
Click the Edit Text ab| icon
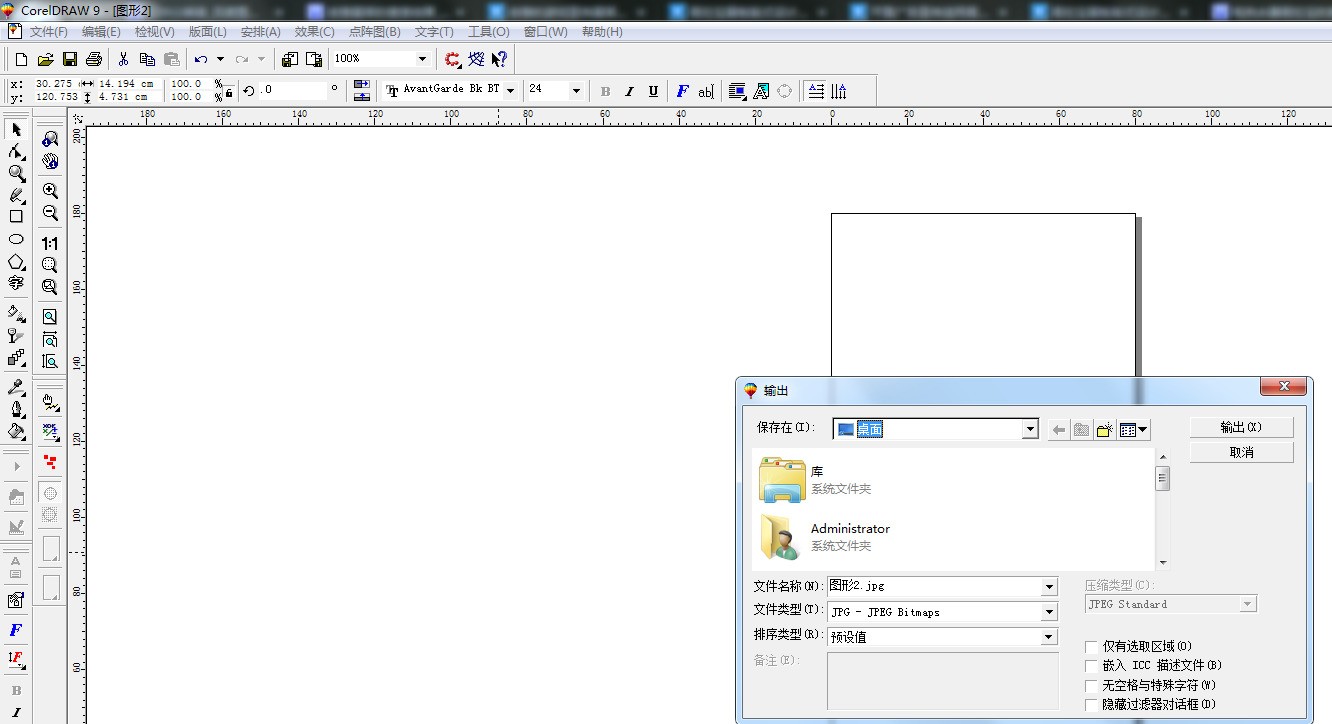pos(705,91)
